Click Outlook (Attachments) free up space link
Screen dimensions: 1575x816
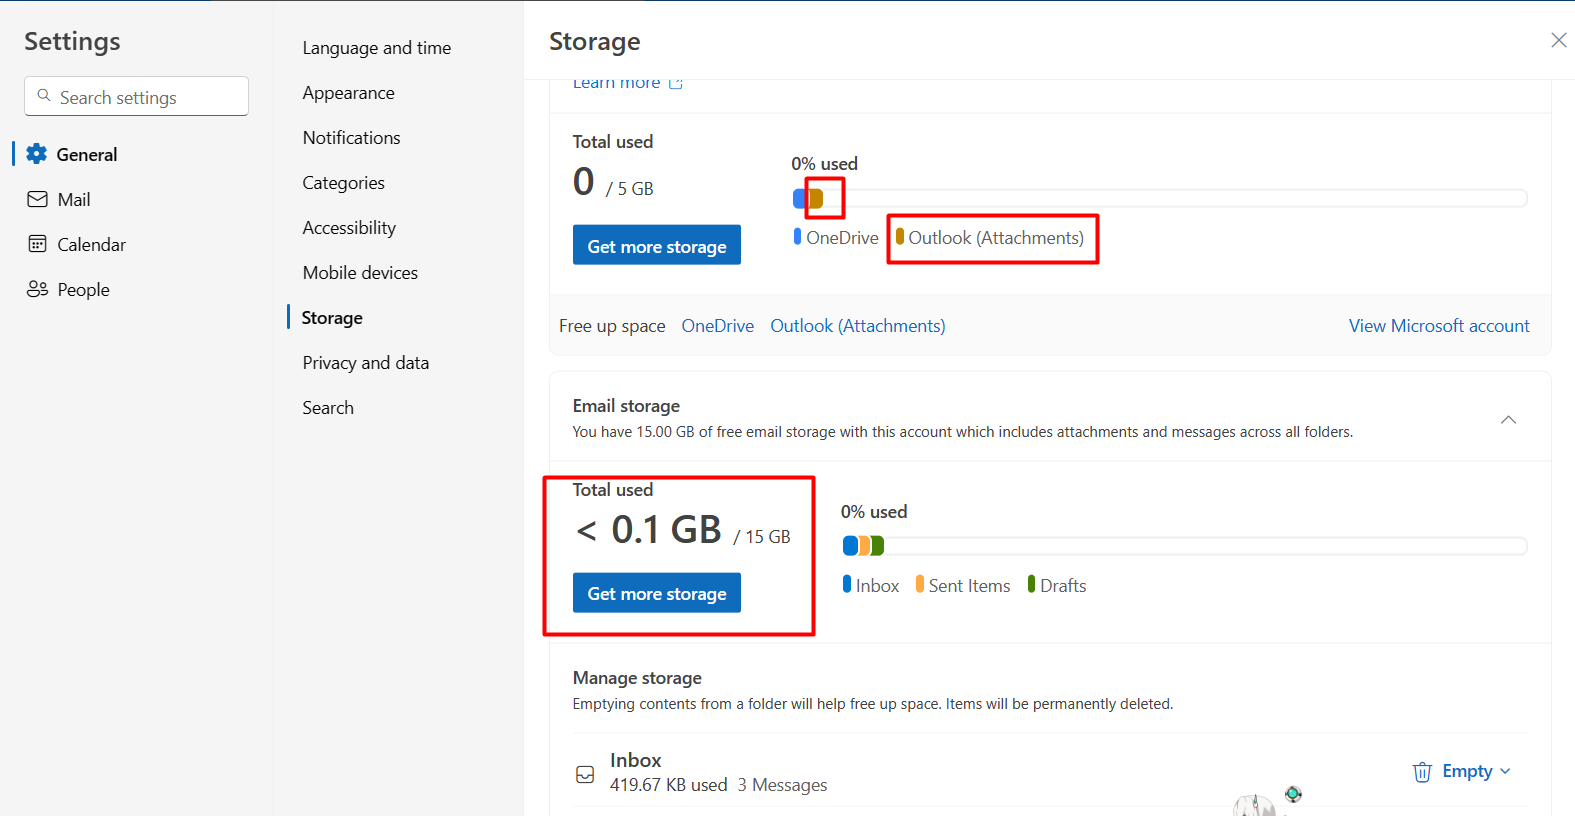858,326
